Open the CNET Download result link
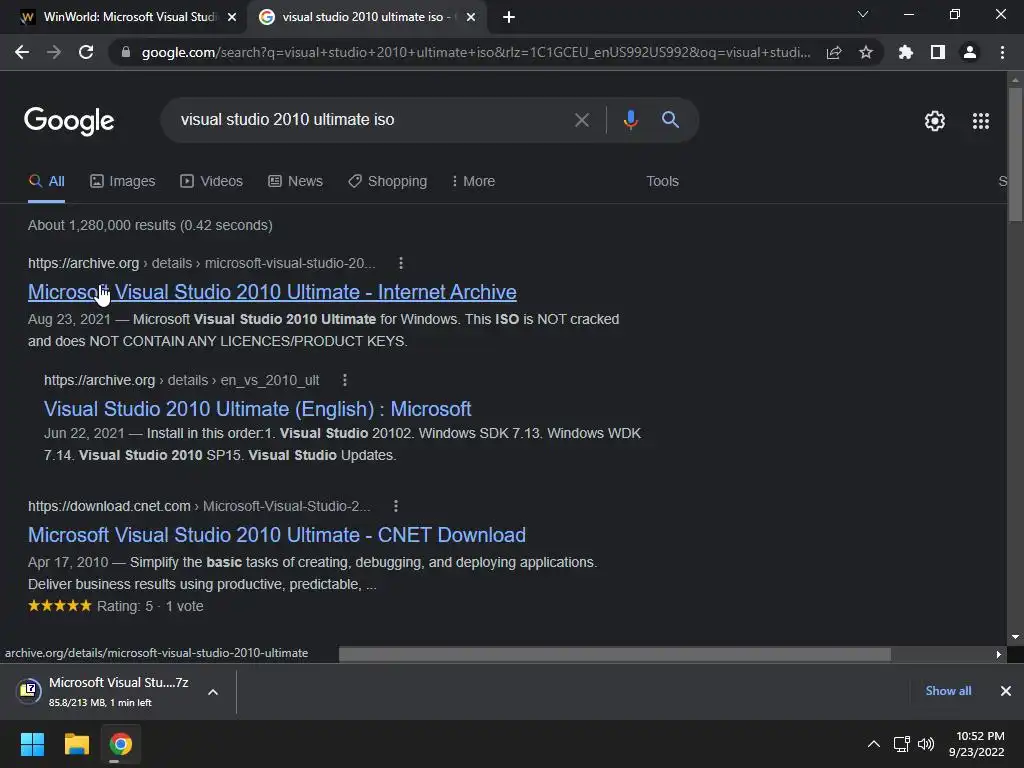This screenshot has height=768, width=1024. [x=277, y=535]
